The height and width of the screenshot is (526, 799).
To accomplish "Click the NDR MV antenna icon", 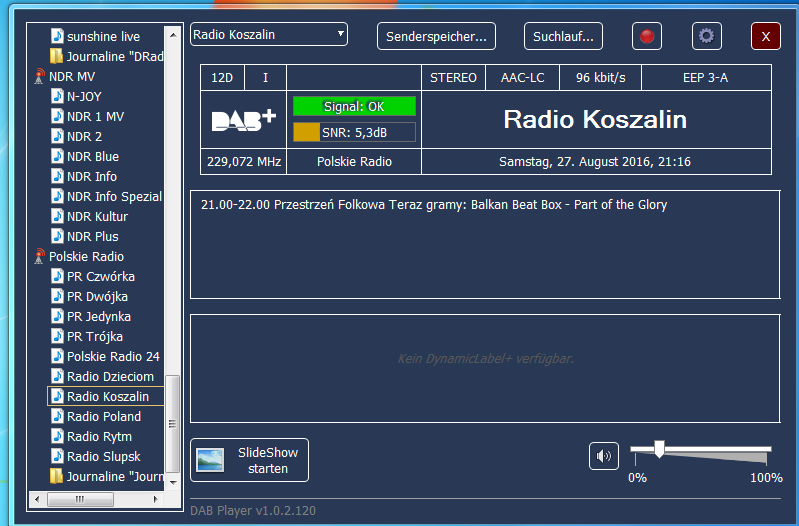I will [x=39, y=76].
